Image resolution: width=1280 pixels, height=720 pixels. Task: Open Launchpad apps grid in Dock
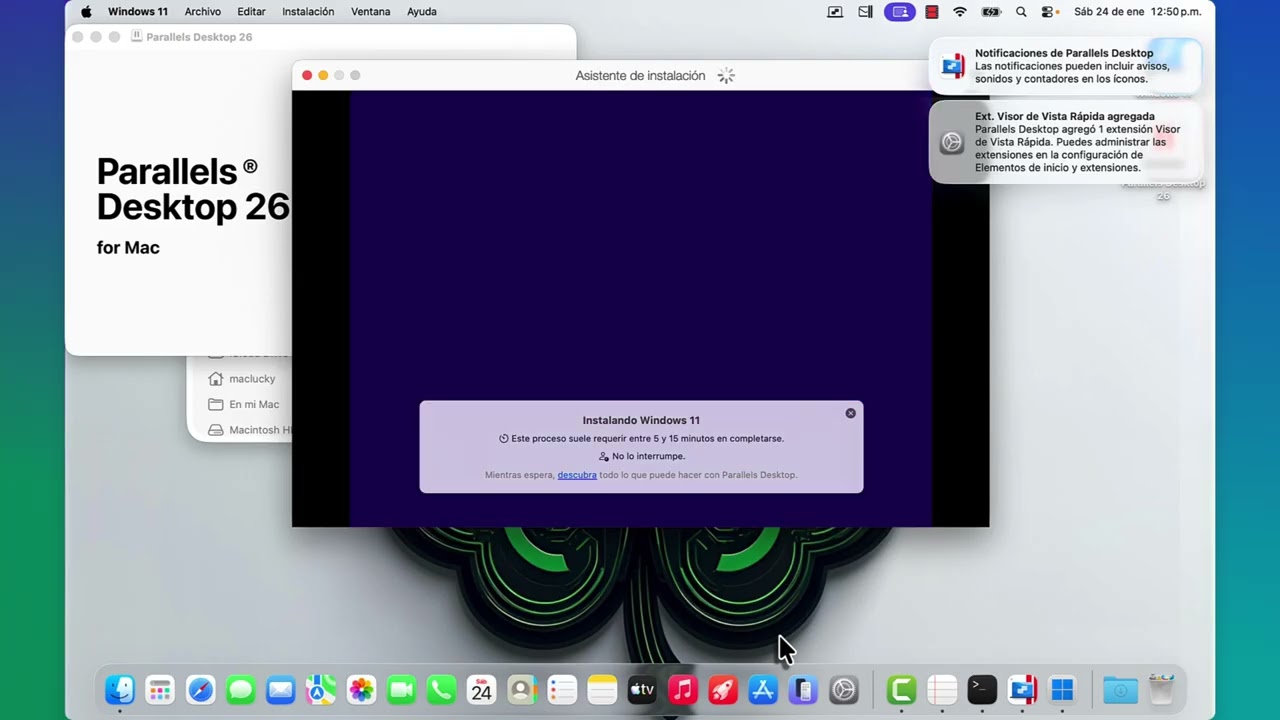[x=160, y=690]
